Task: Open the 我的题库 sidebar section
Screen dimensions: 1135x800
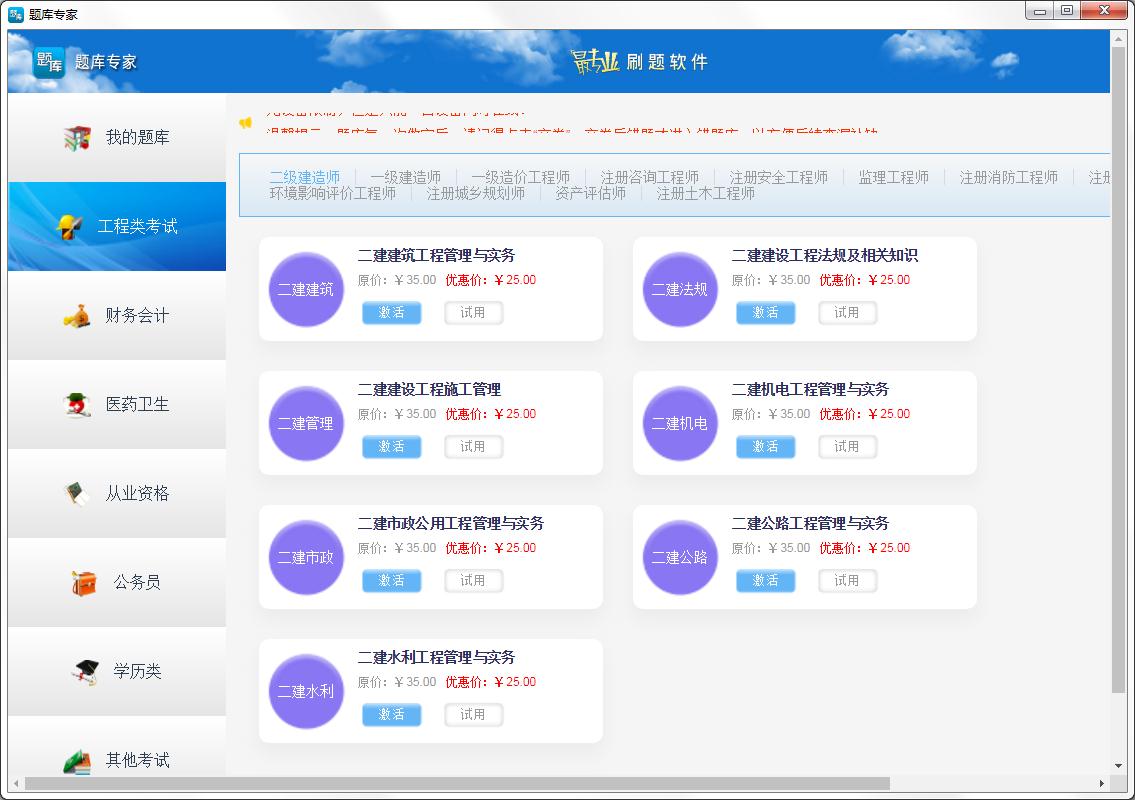Action: [x=116, y=137]
